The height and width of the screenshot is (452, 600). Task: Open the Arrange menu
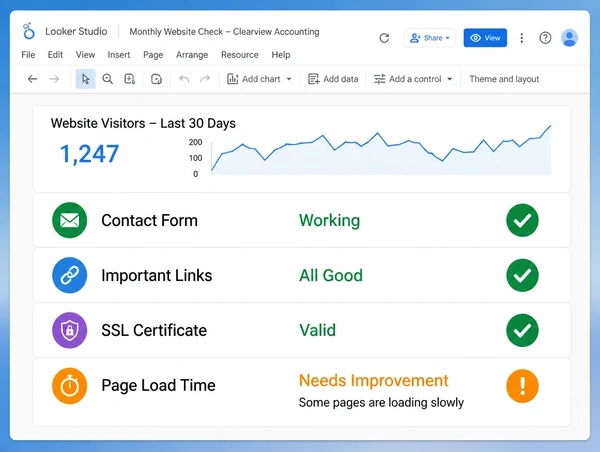192,55
